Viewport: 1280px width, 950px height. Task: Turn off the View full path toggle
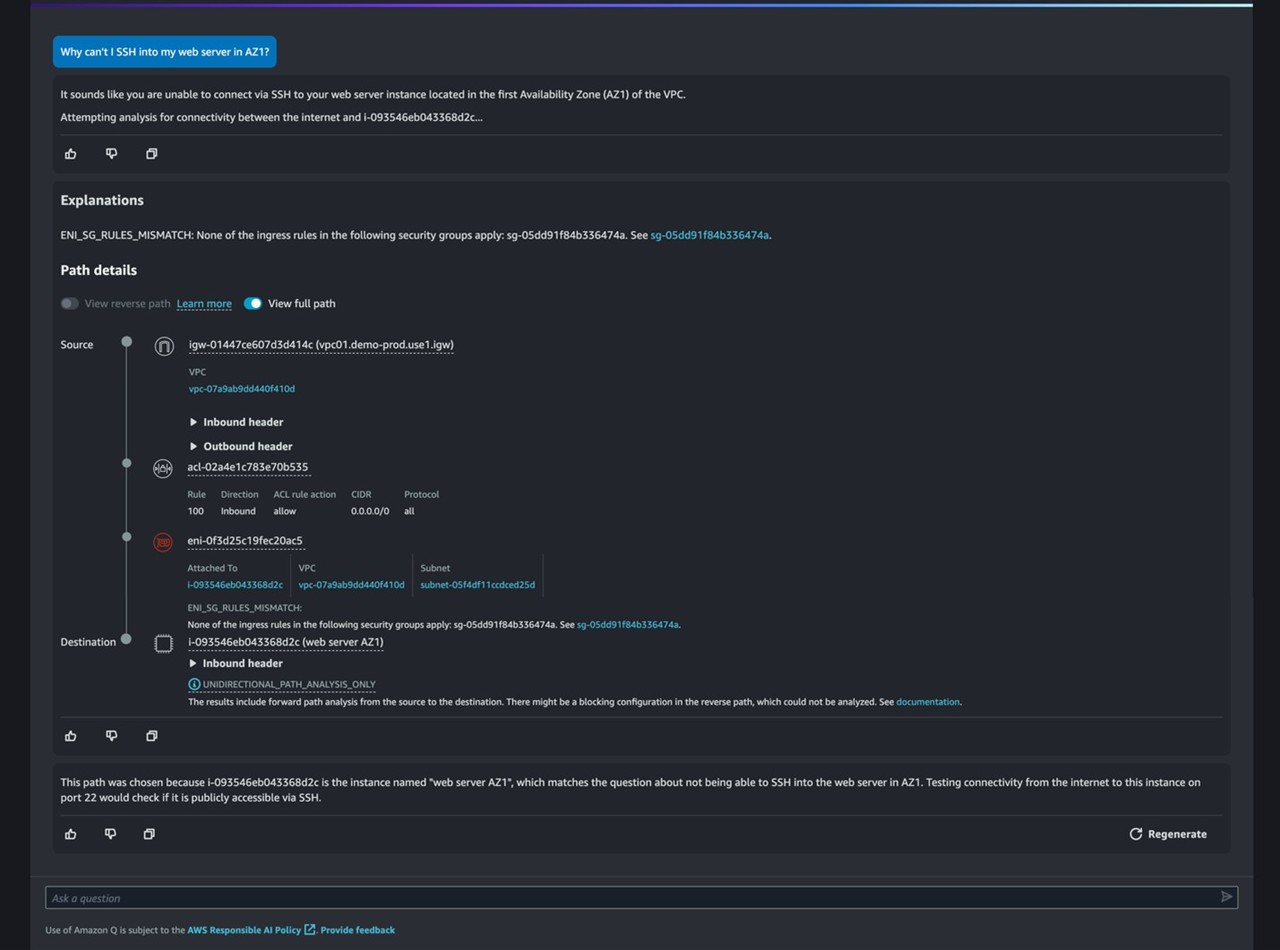253,304
